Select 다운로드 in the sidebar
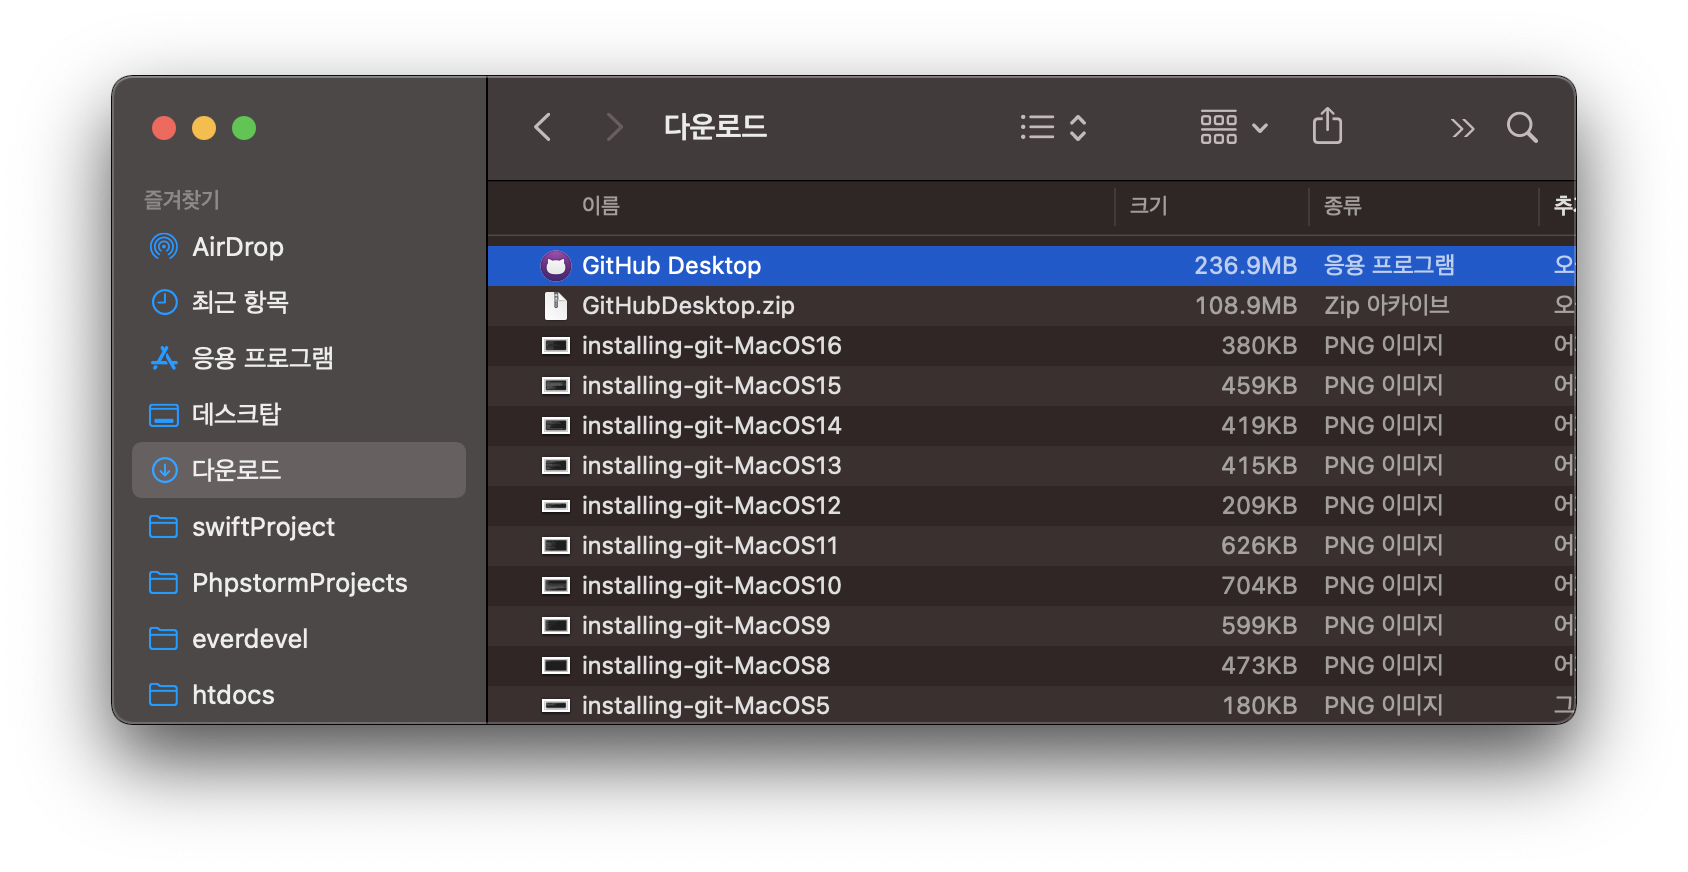Viewport: 1688px width, 872px height. click(x=298, y=470)
